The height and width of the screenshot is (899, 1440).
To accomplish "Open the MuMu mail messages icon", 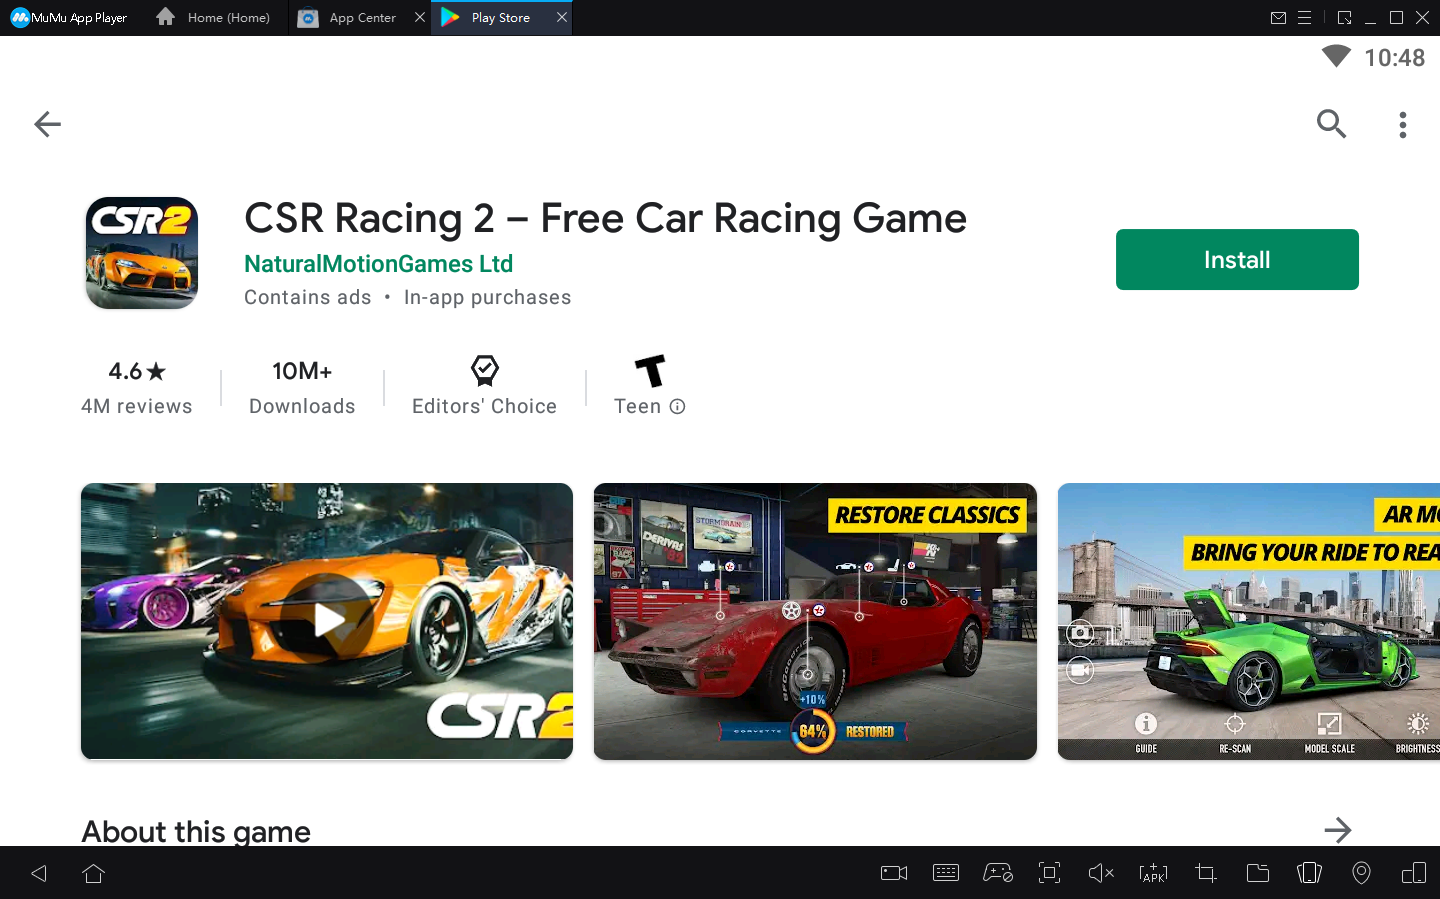I will coord(1278,18).
